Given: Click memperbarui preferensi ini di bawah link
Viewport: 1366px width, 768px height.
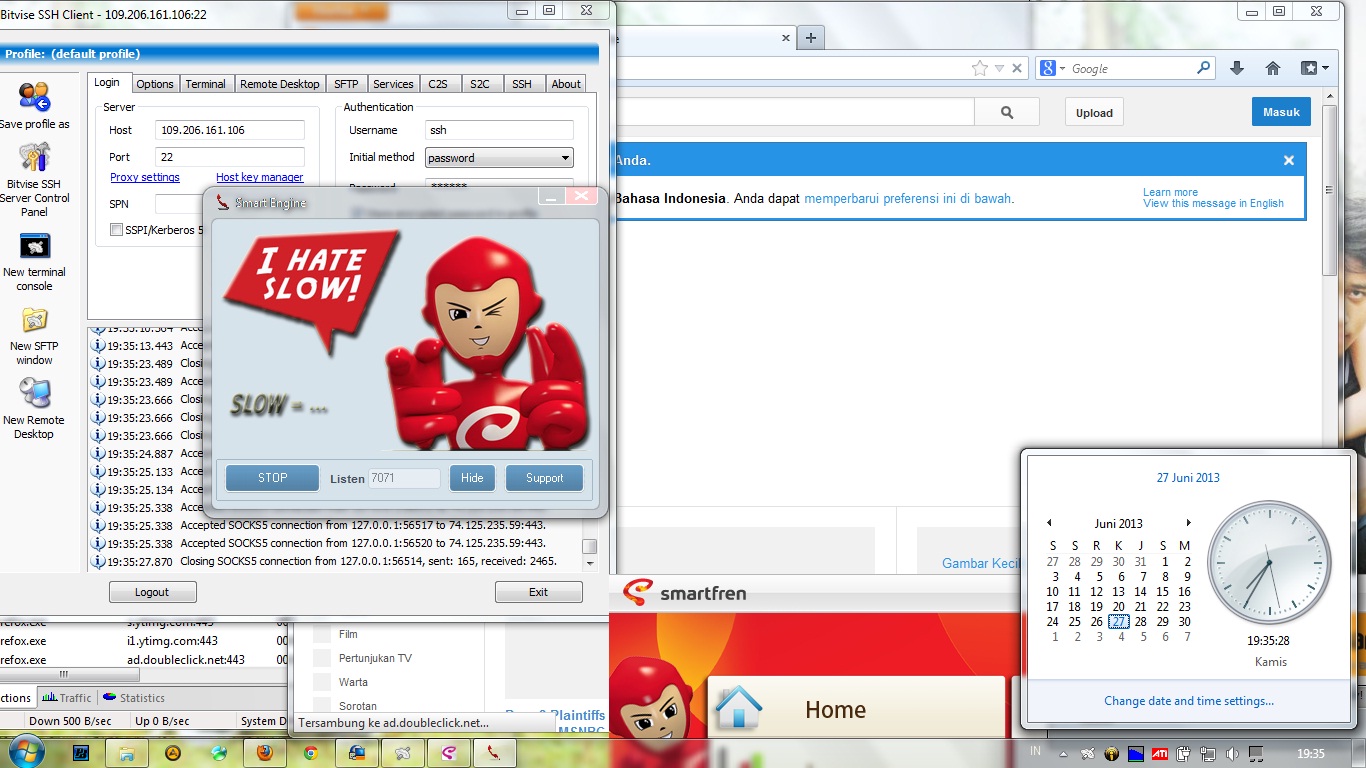Looking at the screenshot, I should 907,198.
